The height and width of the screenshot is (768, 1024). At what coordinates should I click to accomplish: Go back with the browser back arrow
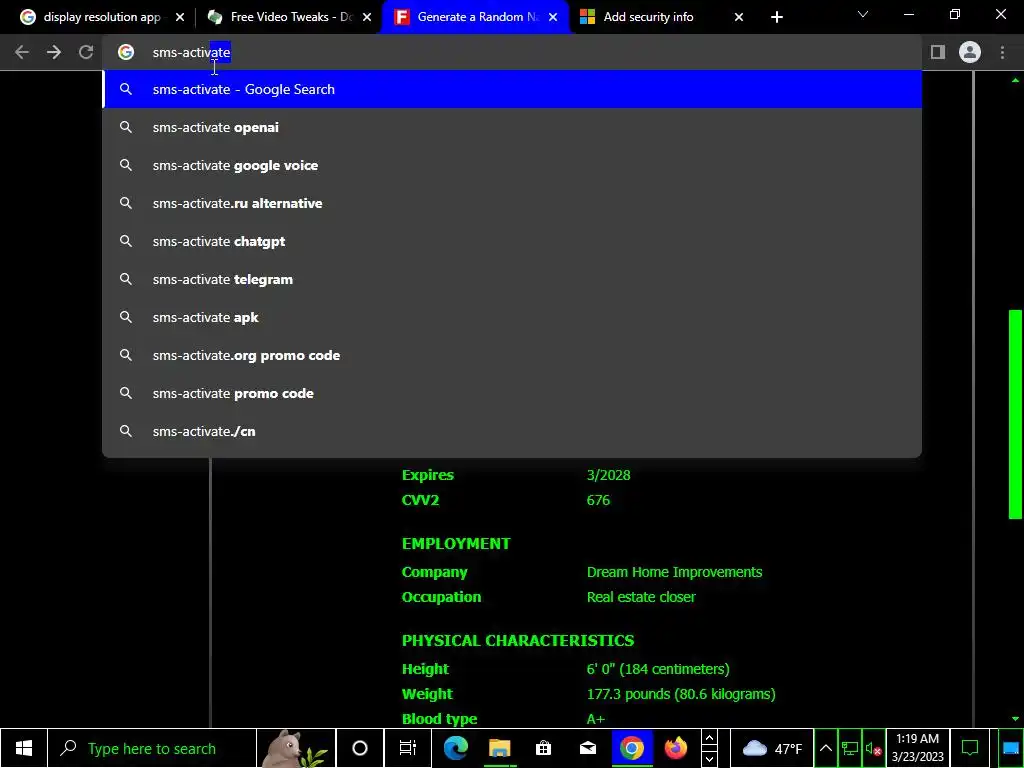pos(22,52)
